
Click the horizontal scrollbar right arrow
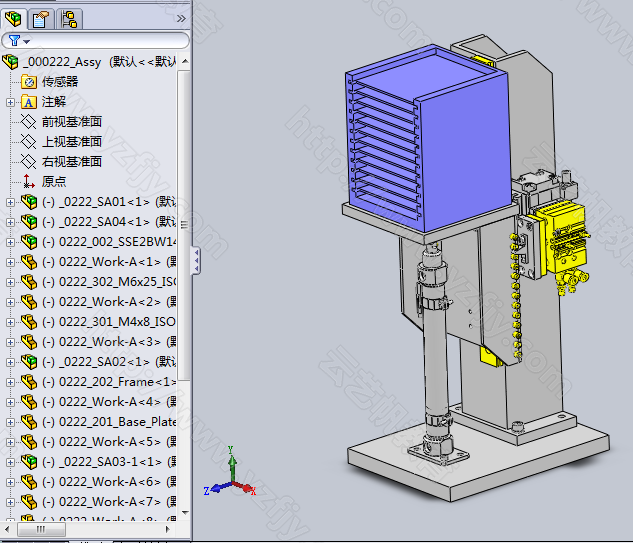pyautogui.click(x=168, y=529)
